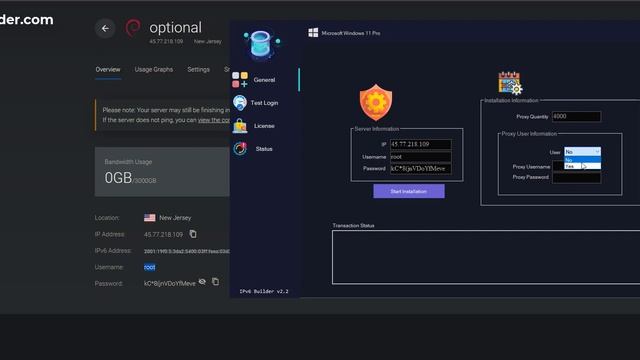Screen dimensions: 640x360
Task: Click the Proxy Password field
Action: [x=576, y=178]
